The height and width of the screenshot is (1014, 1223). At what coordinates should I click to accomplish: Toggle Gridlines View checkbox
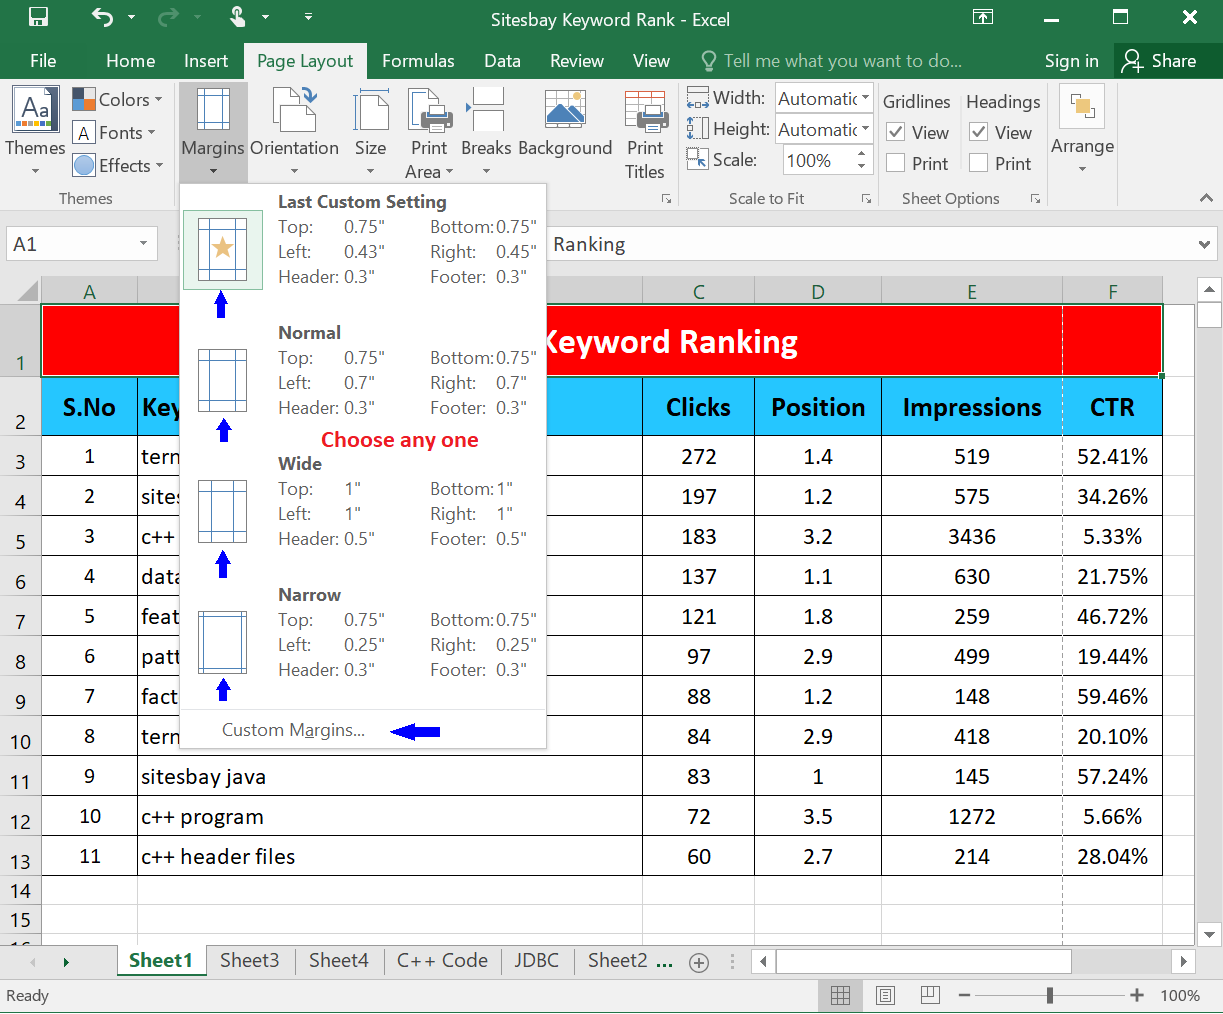point(896,132)
